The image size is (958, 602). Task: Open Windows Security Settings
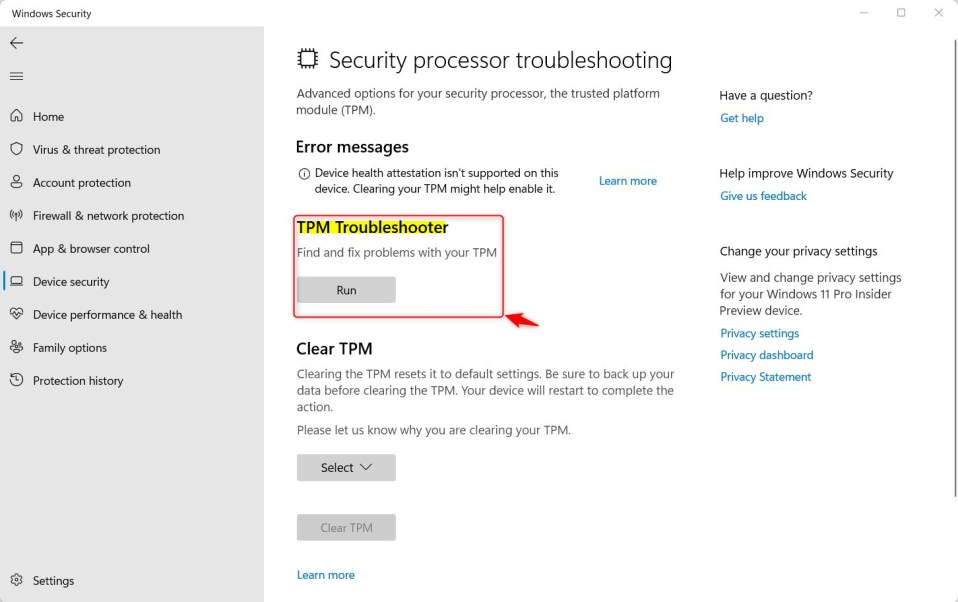(x=54, y=580)
